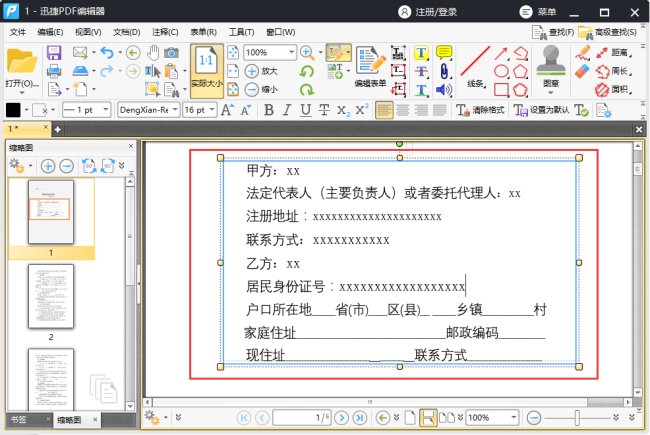This screenshot has width=650, height=435.
Task: Select page 2 thumbnail
Action: tap(51, 296)
